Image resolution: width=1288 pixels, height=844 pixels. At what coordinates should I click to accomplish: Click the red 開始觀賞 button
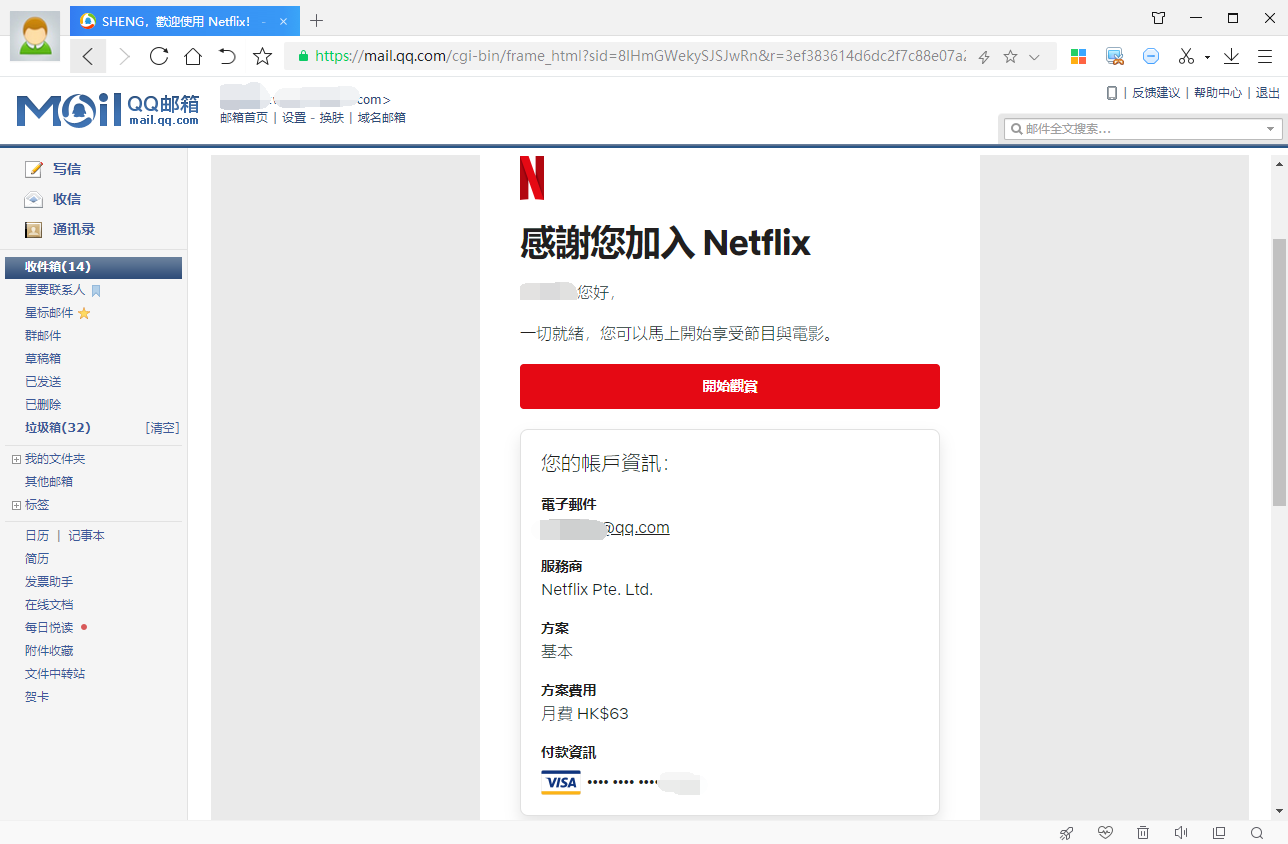pyautogui.click(x=730, y=386)
